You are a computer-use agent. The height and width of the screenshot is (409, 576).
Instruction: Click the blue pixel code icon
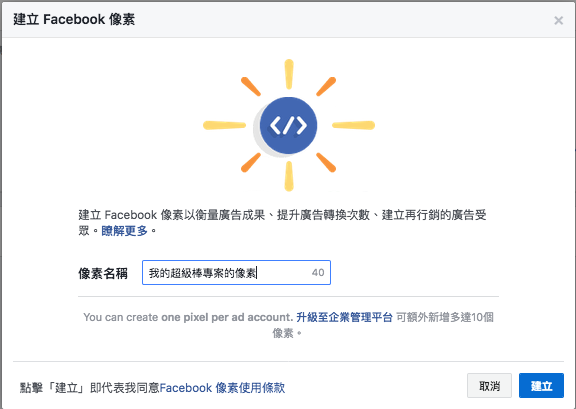point(288,125)
